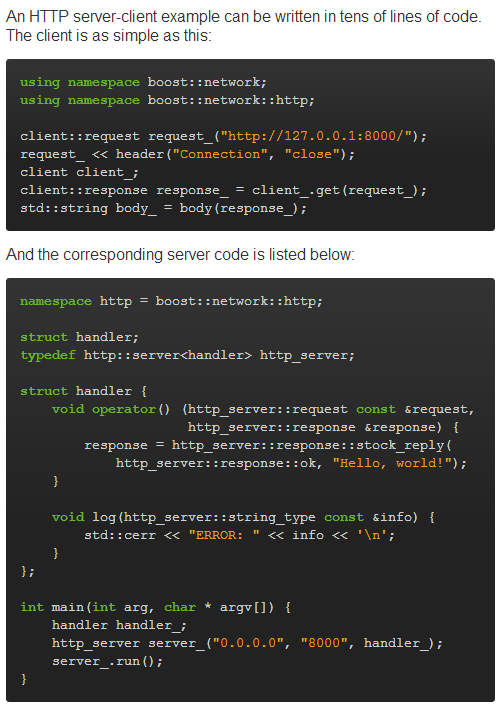Click "void log" function signature

pos(243,517)
